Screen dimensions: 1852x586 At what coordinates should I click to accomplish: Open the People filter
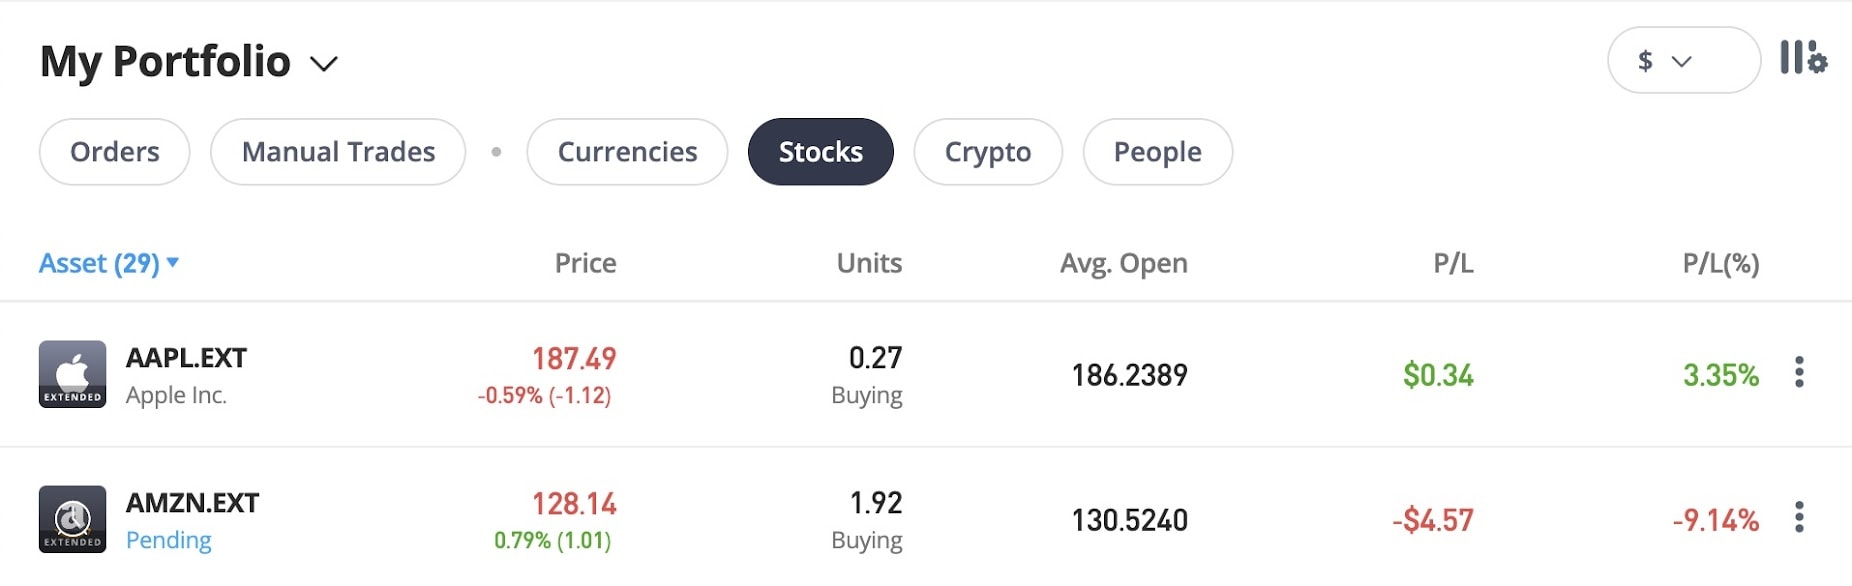click(1158, 152)
